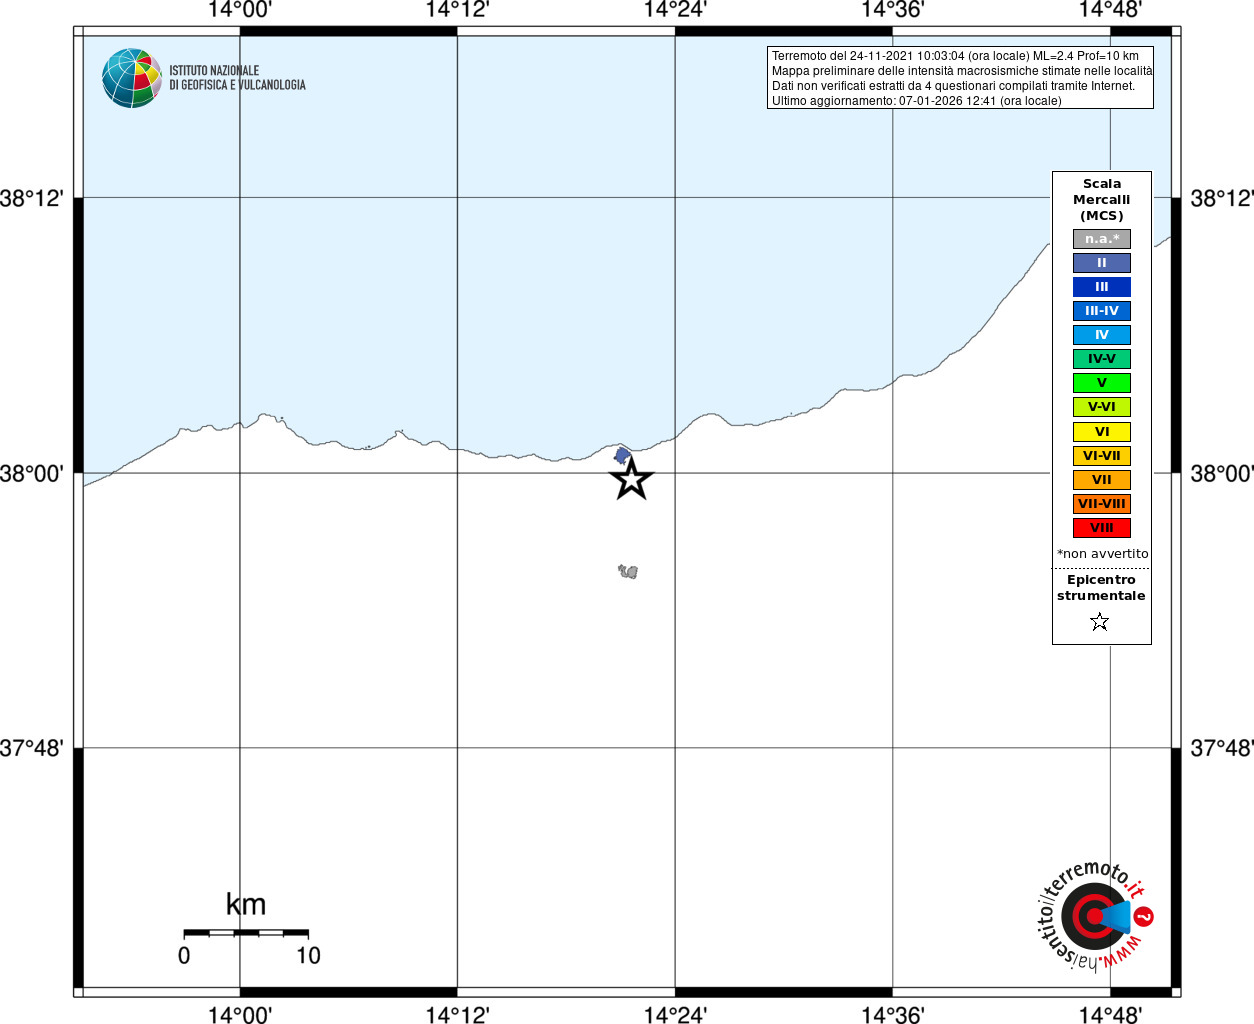The width and height of the screenshot is (1254, 1024).
Task: Click the 'Ultimo aggiornamento' info line
Action: coord(917,101)
